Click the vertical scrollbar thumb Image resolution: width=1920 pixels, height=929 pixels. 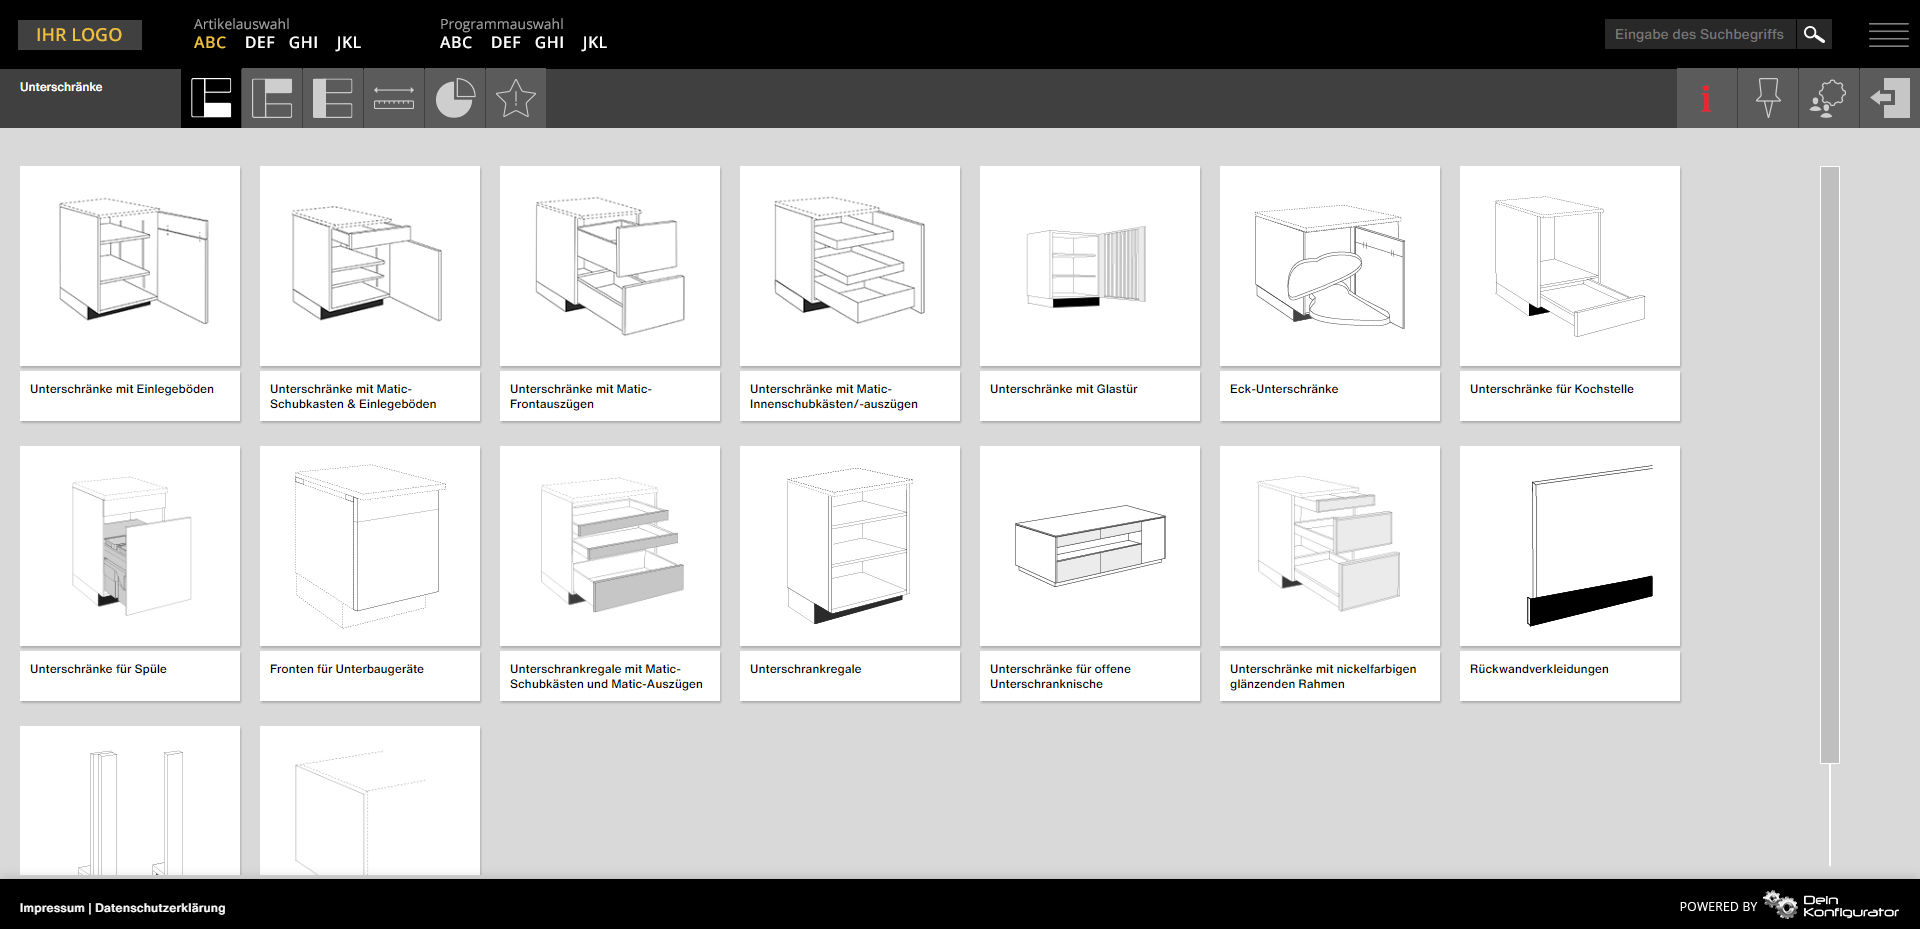click(1829, 464)
